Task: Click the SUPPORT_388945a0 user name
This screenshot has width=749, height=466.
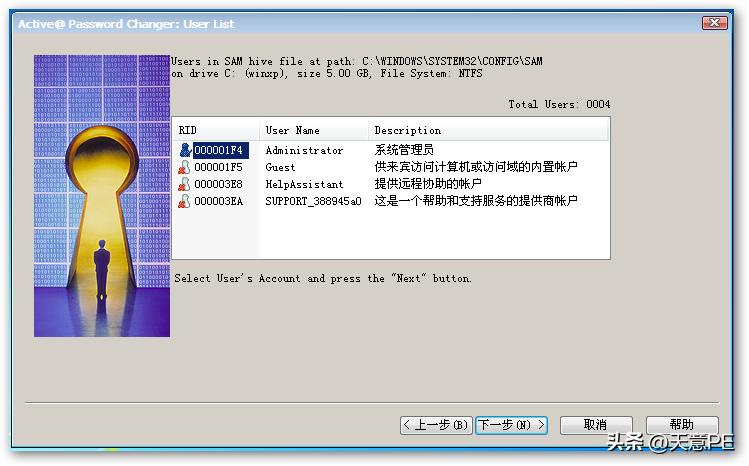Action: pos(313,201)
